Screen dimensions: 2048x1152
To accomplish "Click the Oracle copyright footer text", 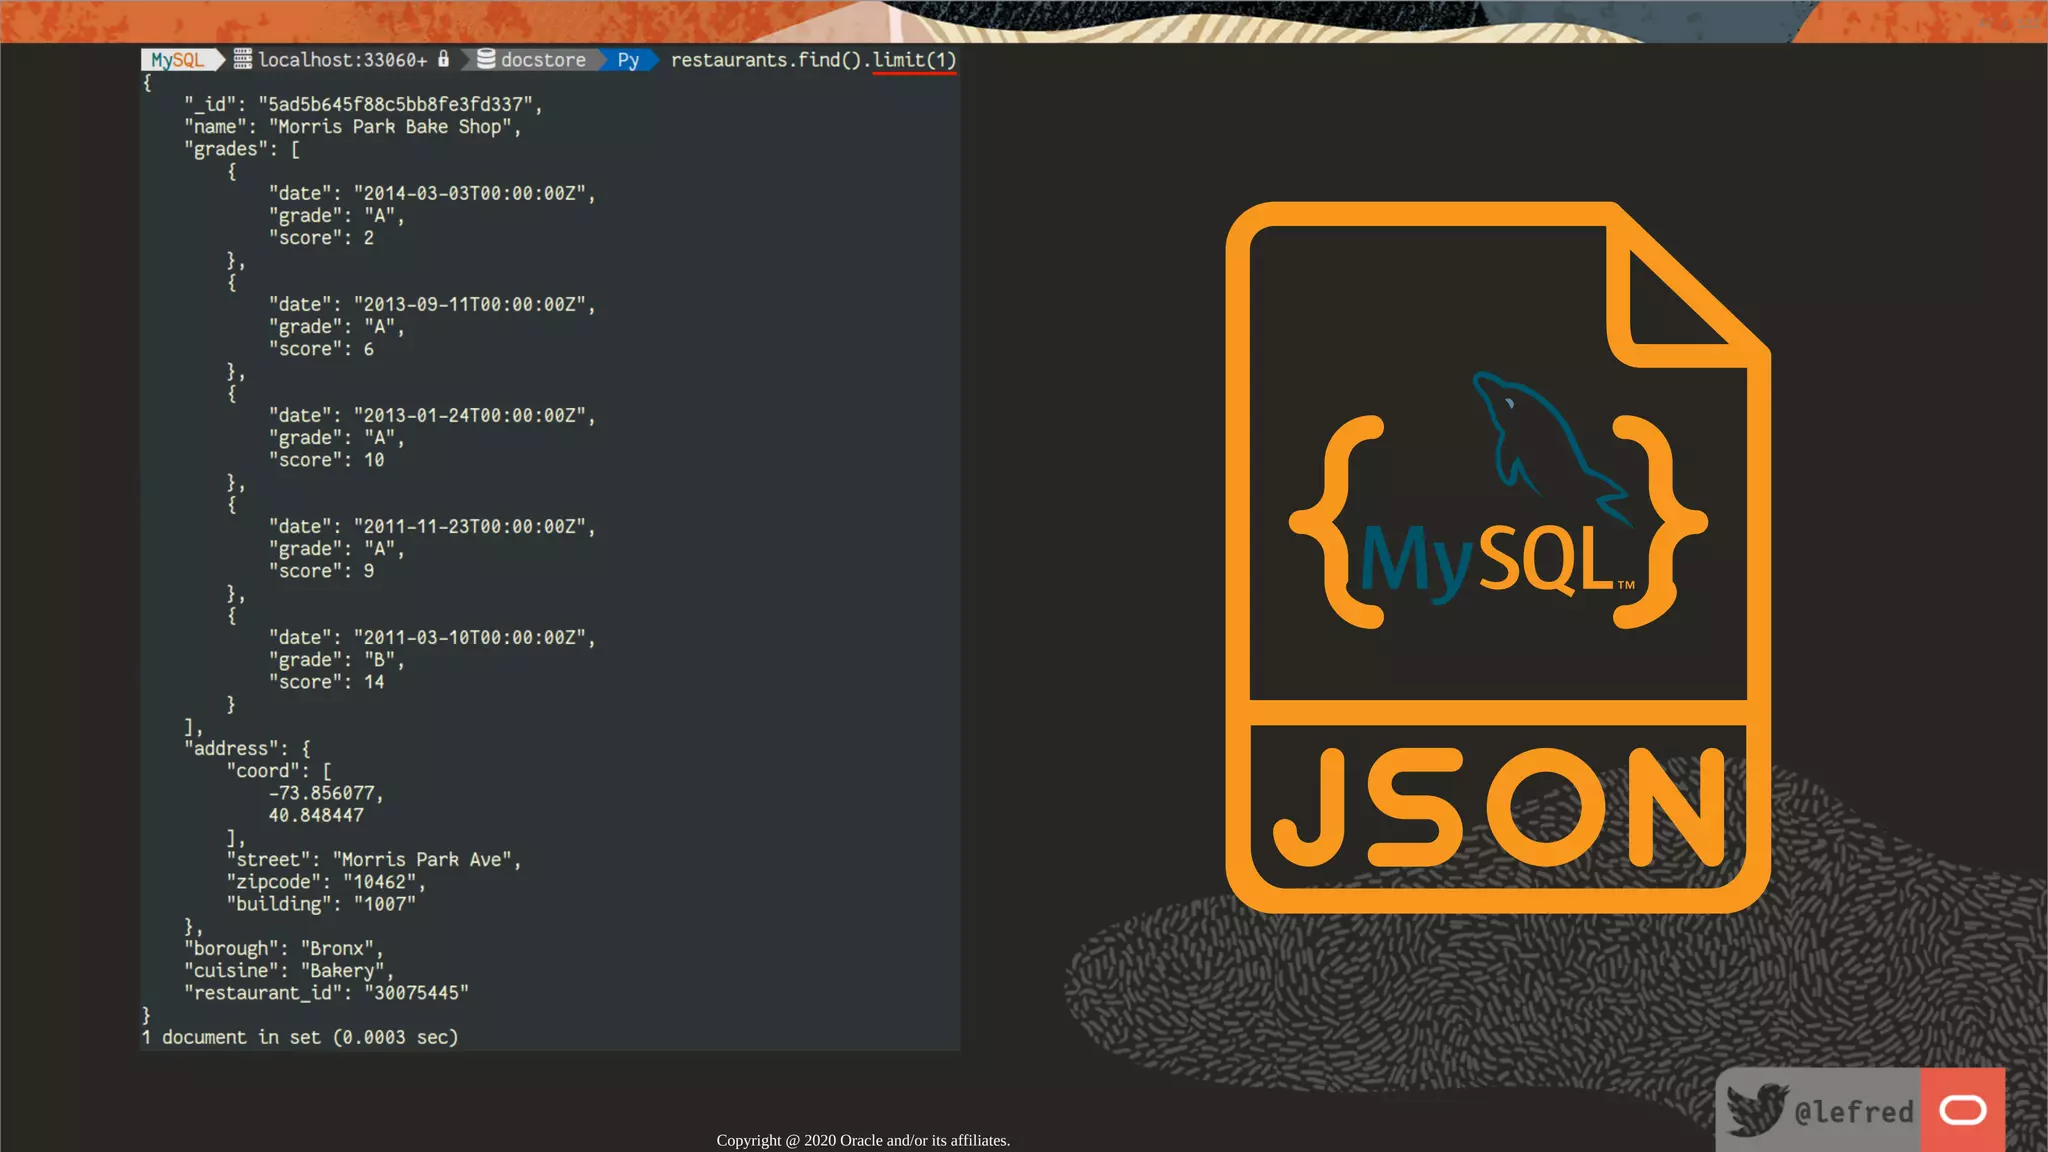I will coord(863,1140).
